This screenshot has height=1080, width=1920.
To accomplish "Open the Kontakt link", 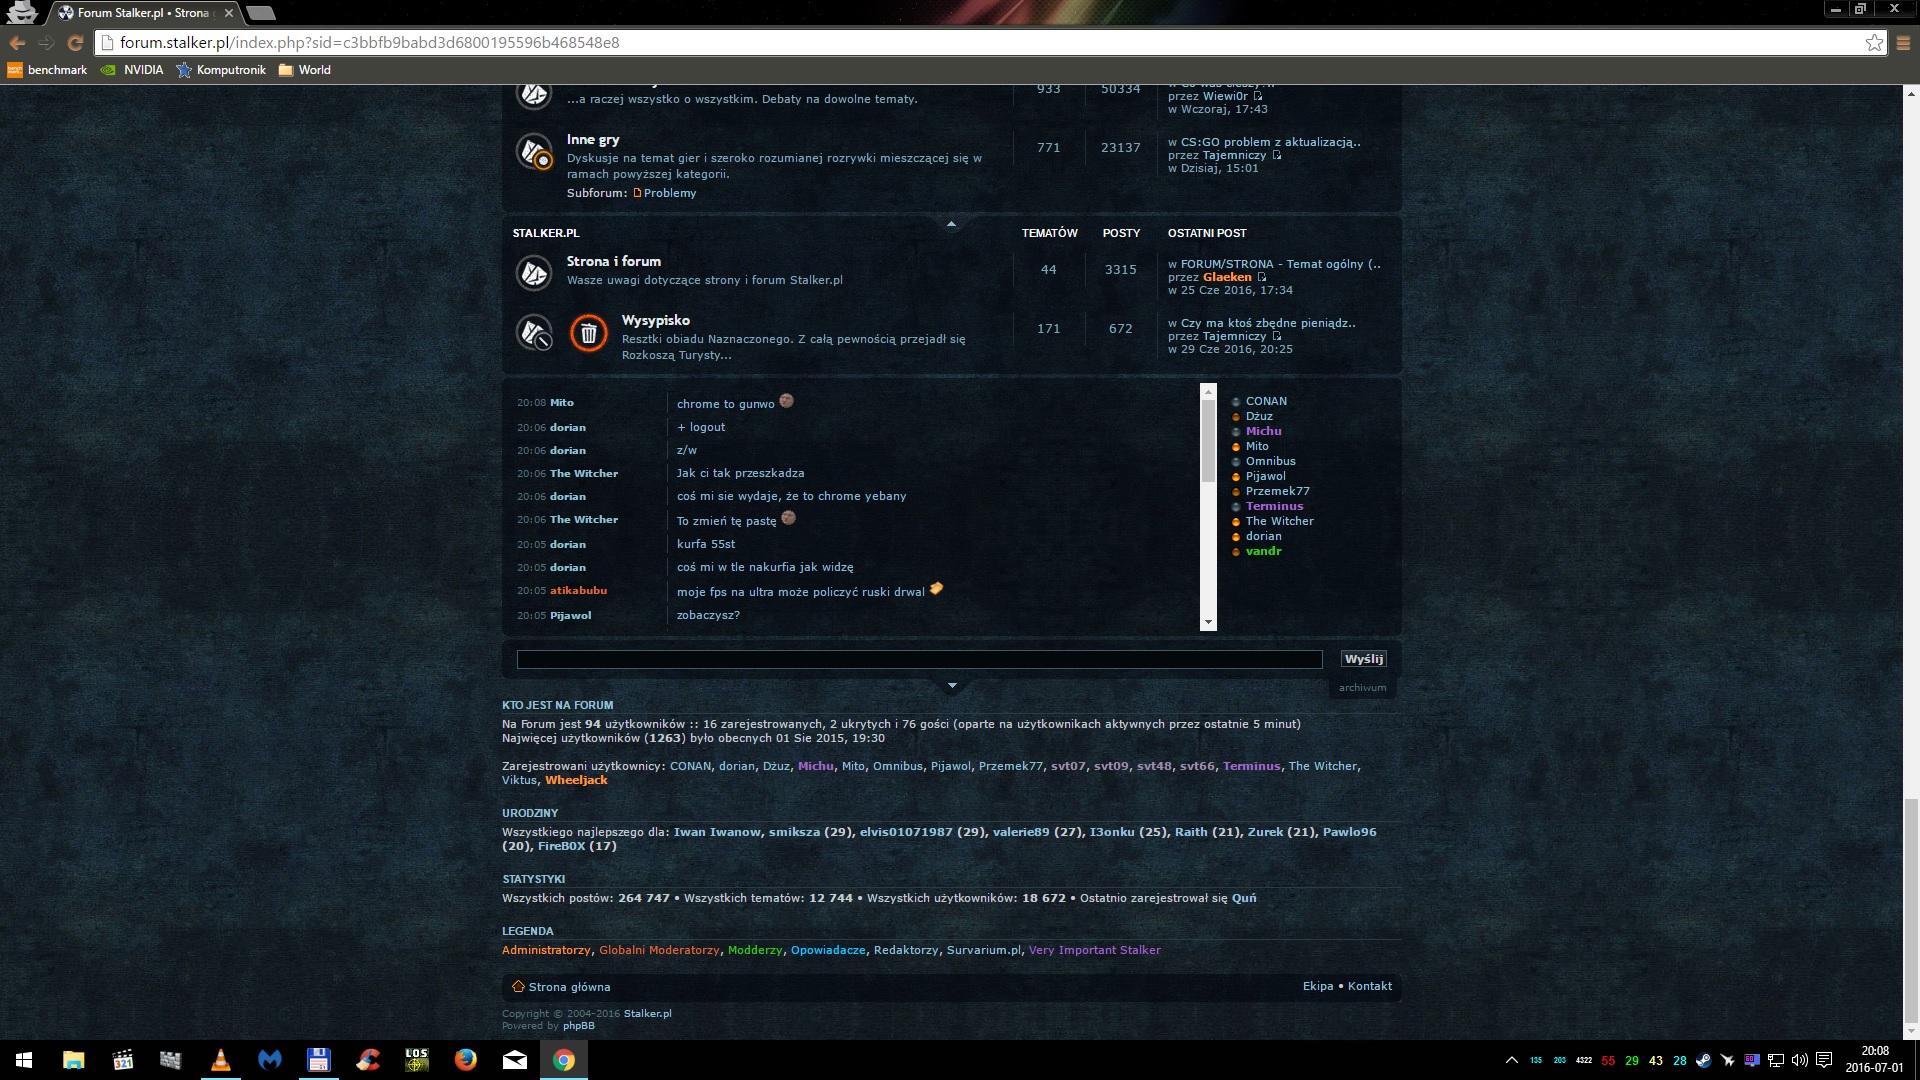I will coord(1369,986).
